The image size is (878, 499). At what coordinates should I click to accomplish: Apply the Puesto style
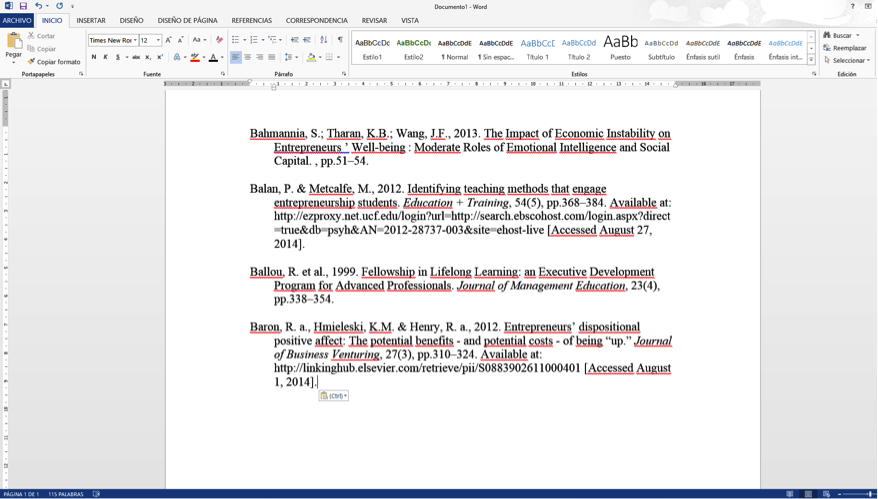point(620,48)
